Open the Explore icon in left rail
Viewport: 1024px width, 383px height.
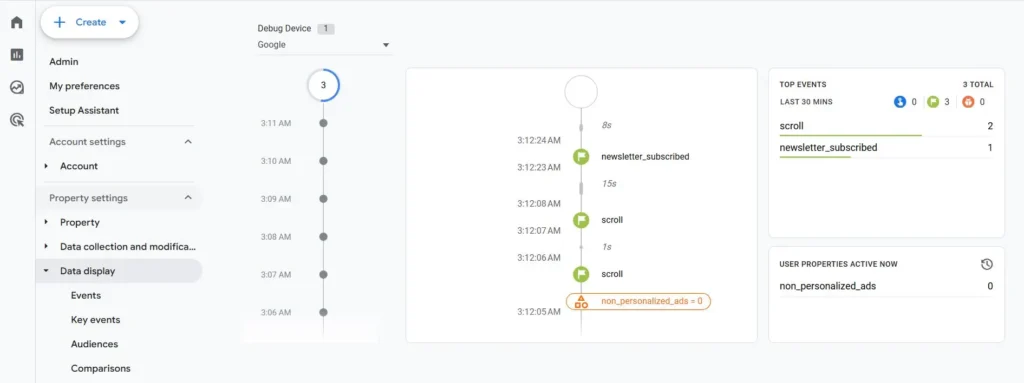17,87
